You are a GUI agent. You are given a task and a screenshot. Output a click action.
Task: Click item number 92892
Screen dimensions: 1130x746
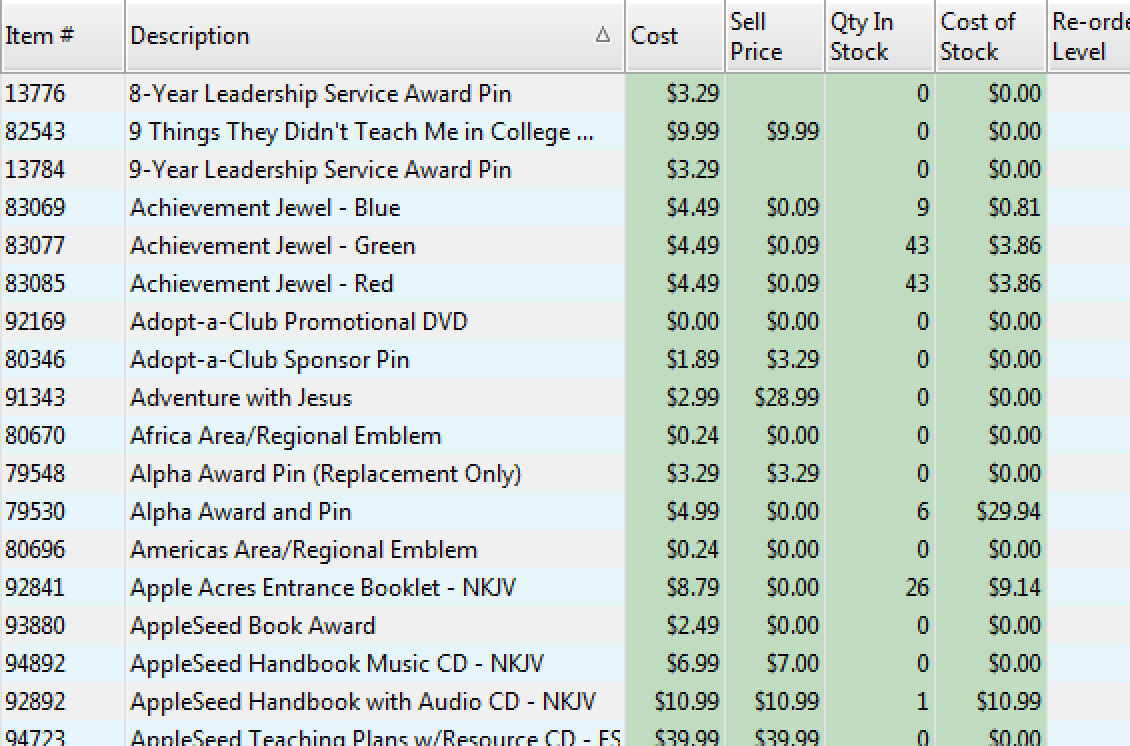click(x=35, y=702)
